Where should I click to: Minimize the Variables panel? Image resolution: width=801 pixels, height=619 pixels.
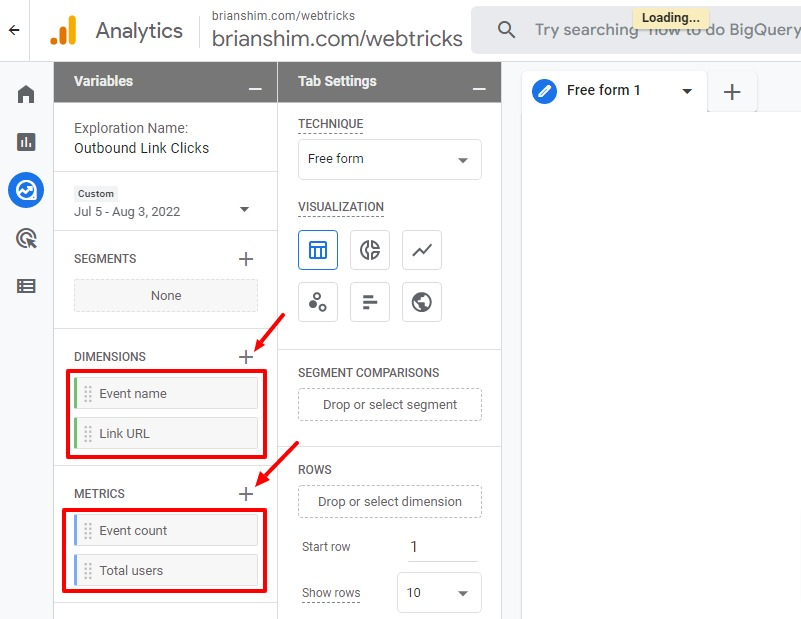256,89
